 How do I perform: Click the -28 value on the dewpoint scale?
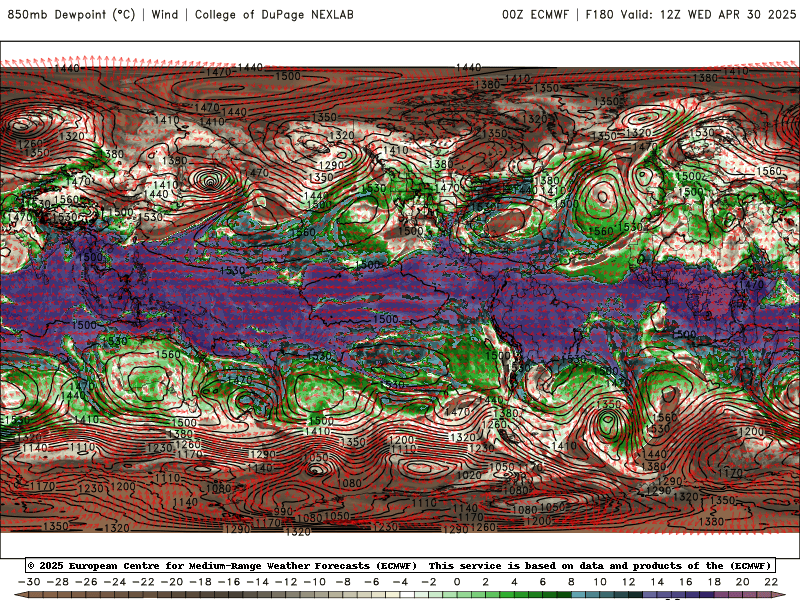(58, 582)
